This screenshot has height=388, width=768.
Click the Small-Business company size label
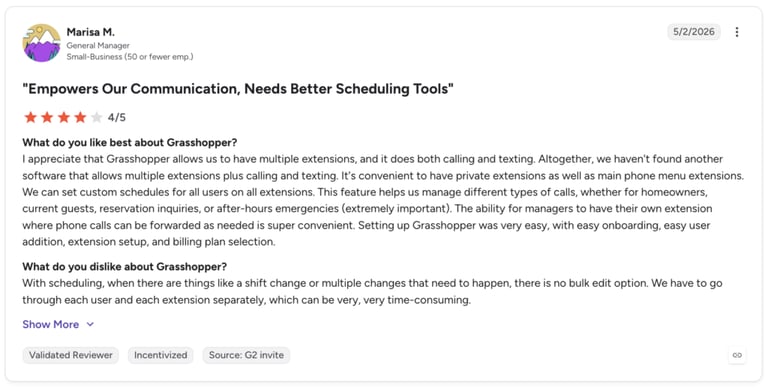pos(130,57)
